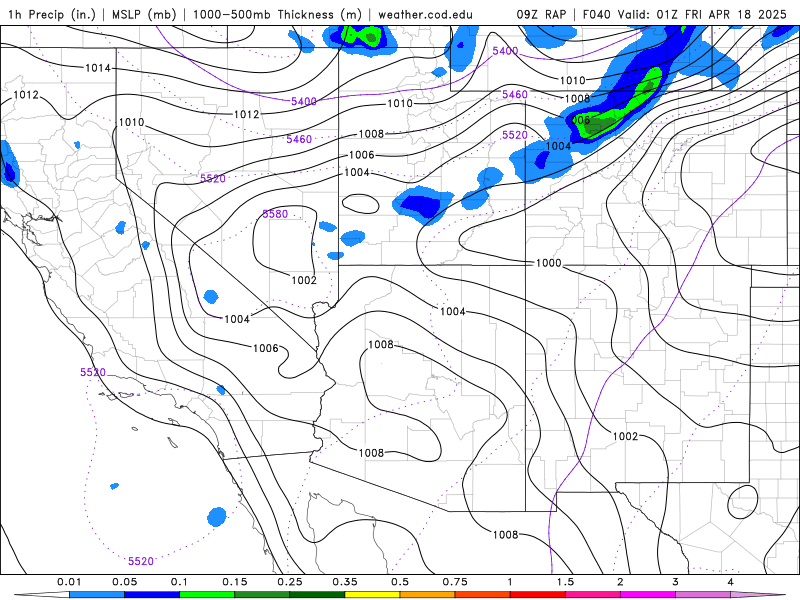Click the light blue 0.01–0.05 legend swatch
This screenshot has height=600, width=800.
point(97,595)
